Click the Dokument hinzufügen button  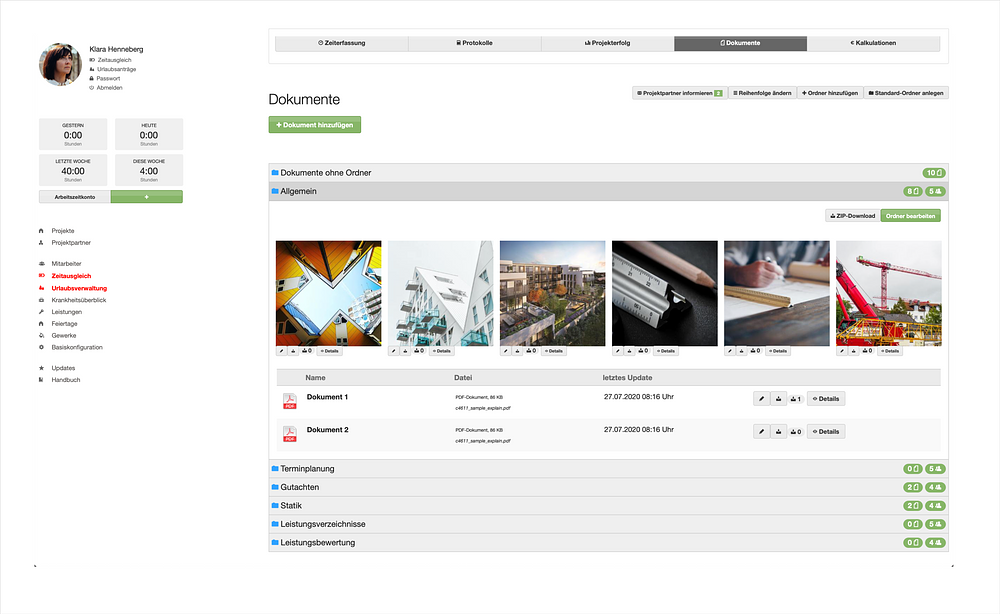point(315,125)
